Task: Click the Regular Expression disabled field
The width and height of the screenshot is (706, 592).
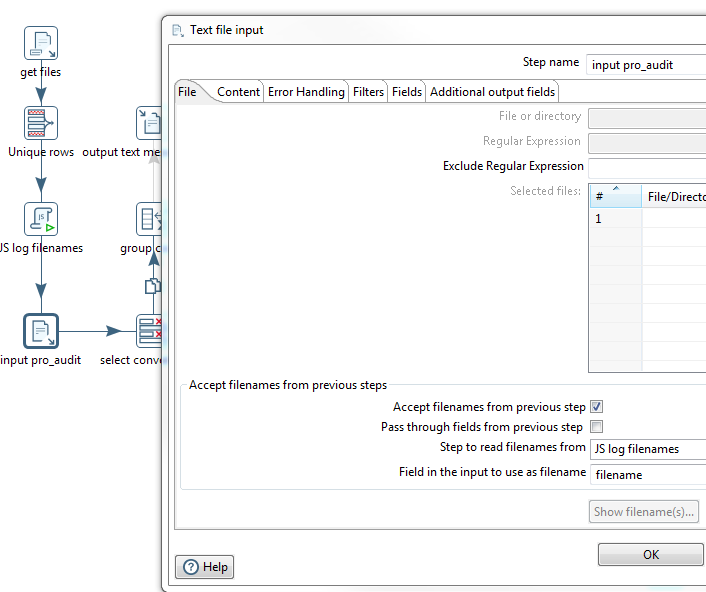Action: click(x=647, y=143)
